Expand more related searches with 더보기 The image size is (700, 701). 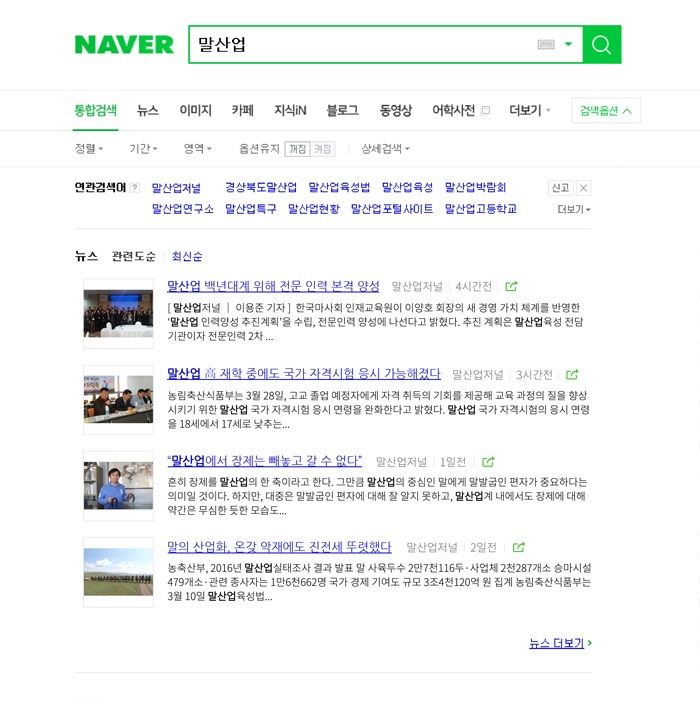click(574, 209)
